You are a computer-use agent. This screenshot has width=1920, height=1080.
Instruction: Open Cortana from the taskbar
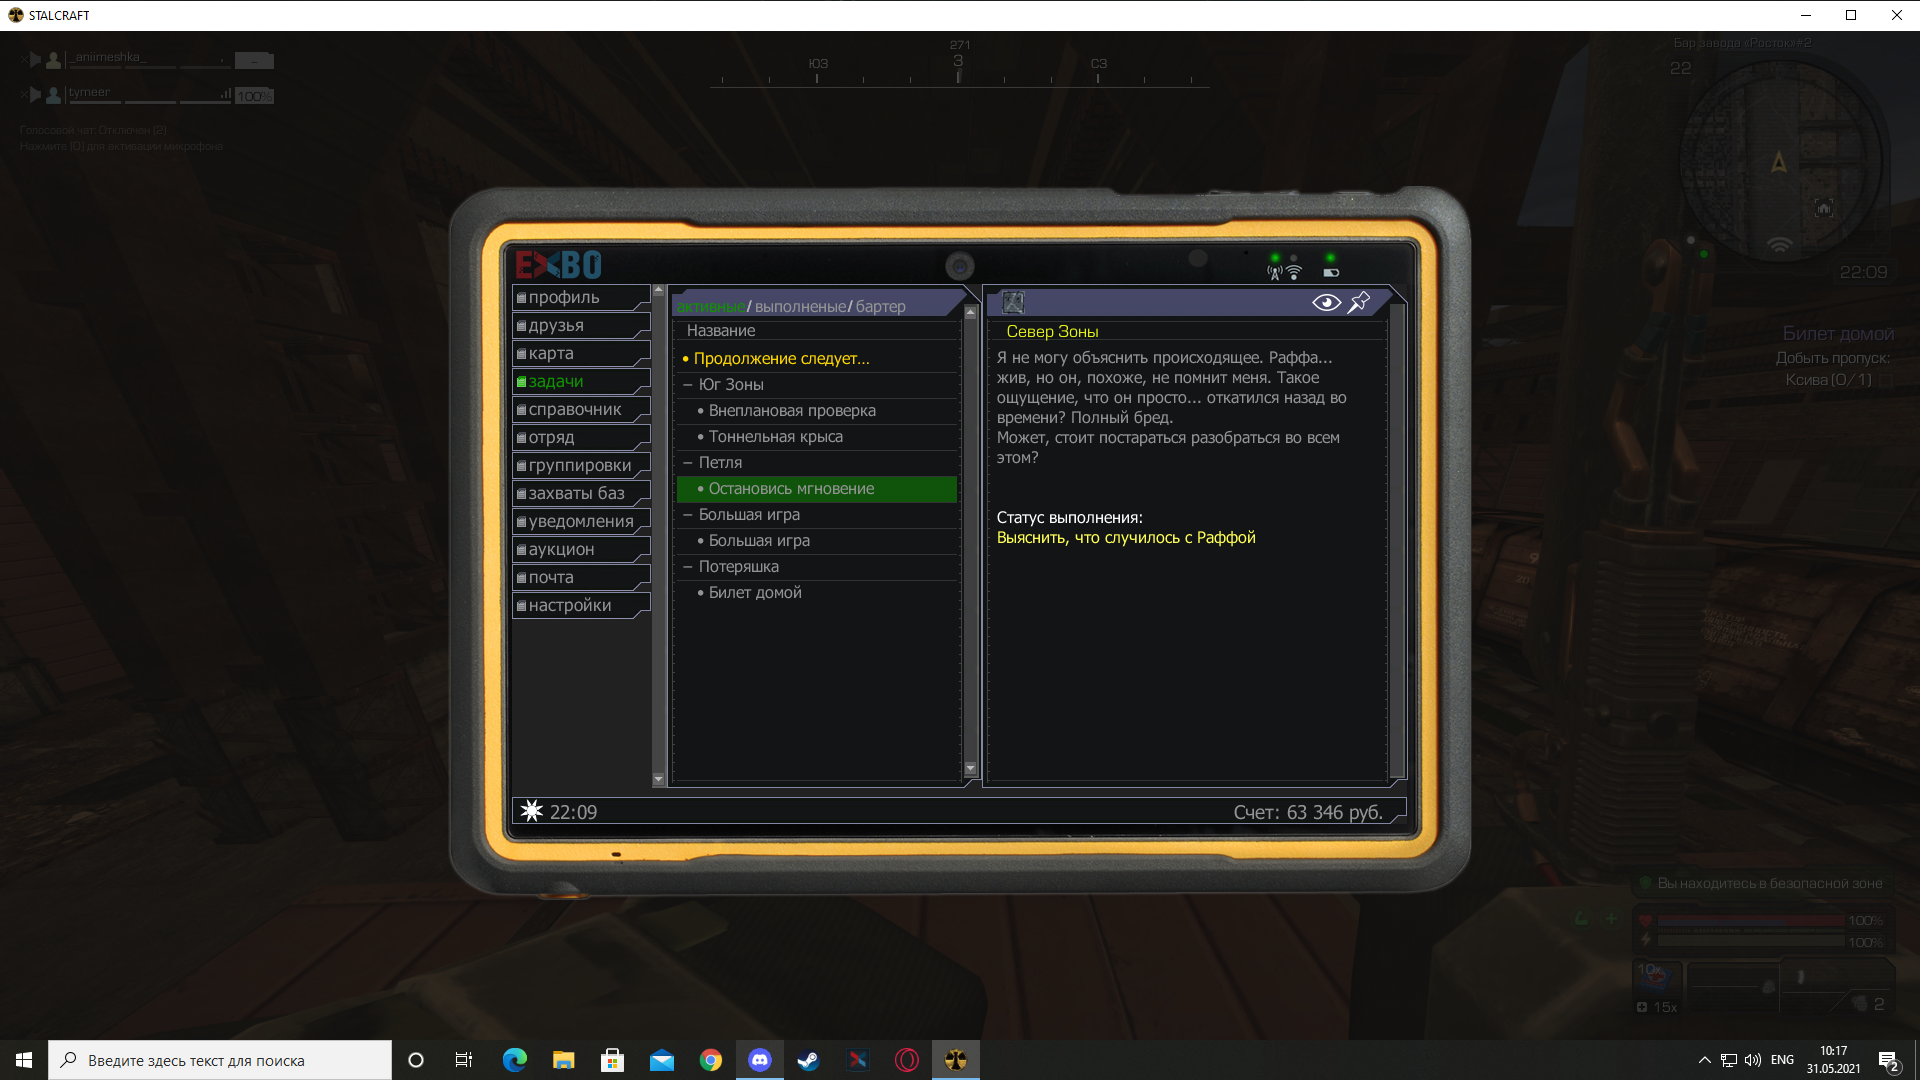[416, 1060]
